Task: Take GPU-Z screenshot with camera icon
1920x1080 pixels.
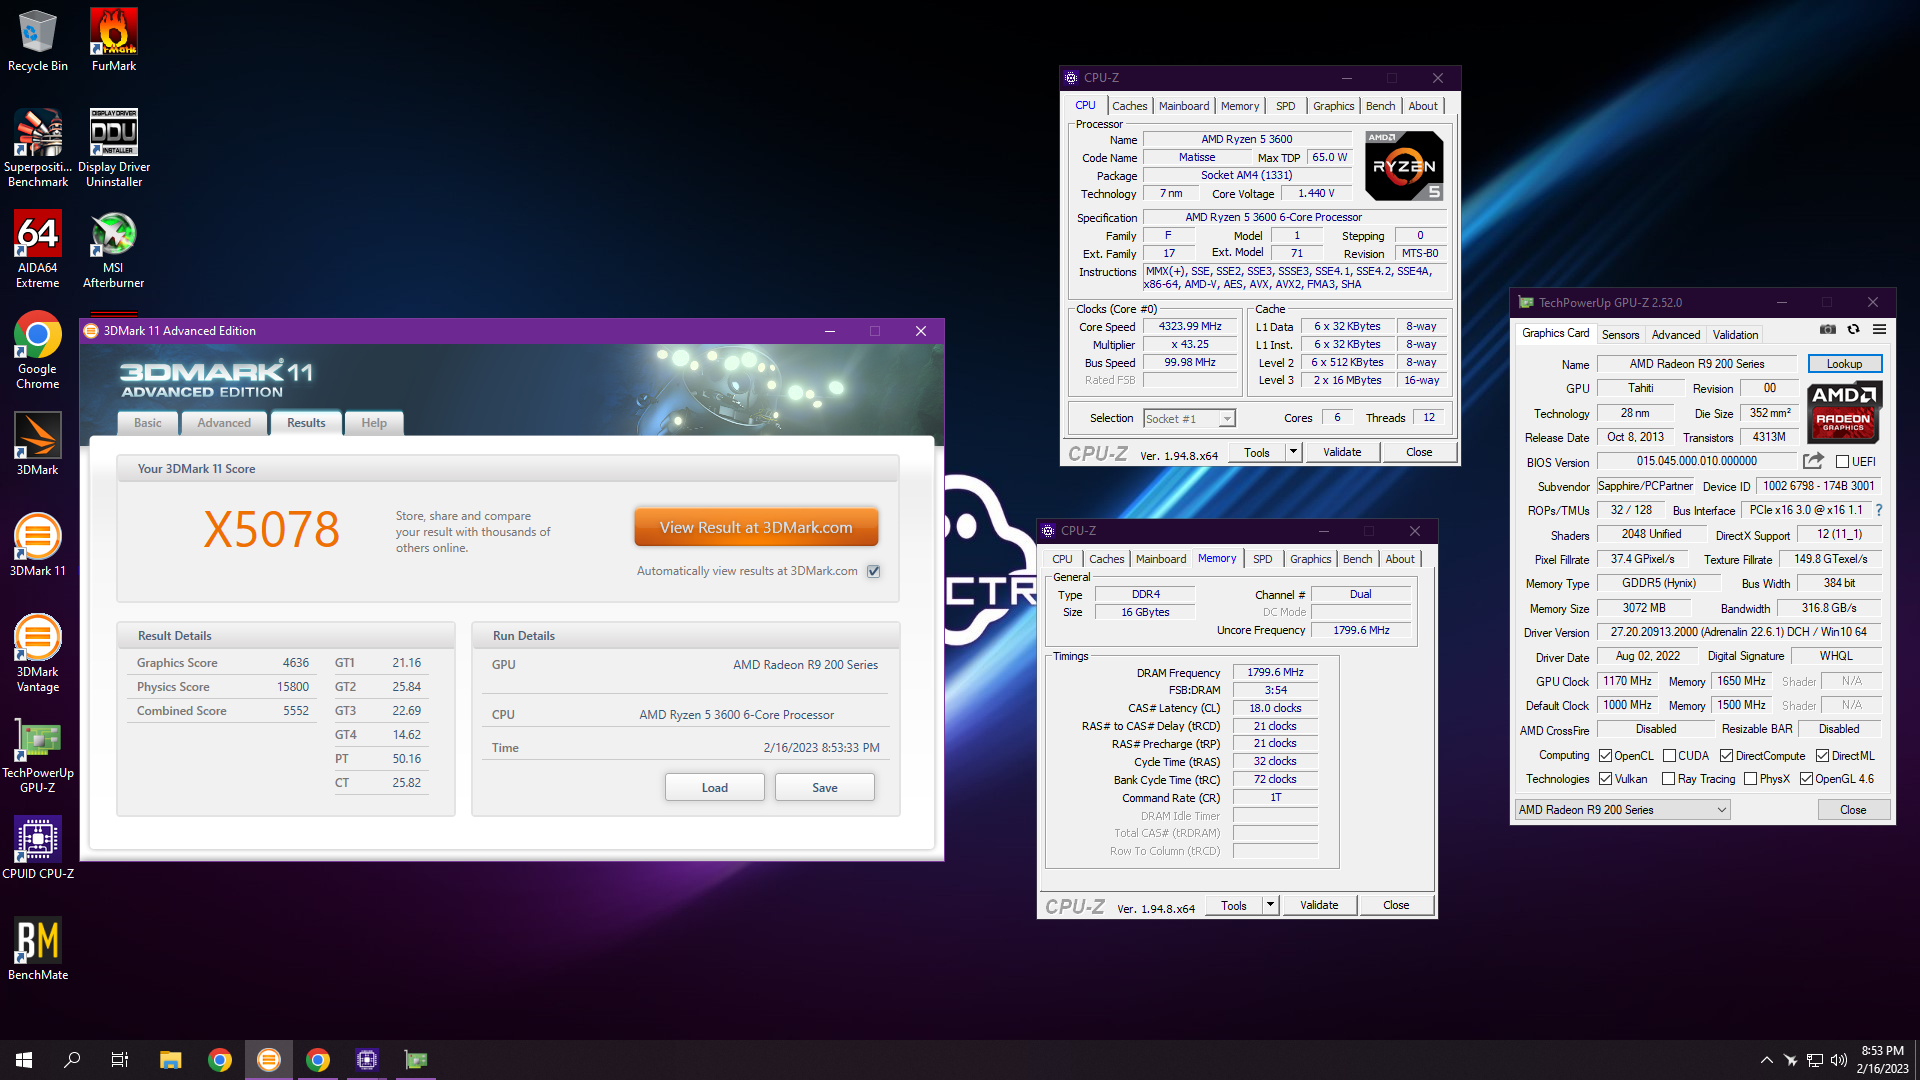Action: click(1828, 329)
